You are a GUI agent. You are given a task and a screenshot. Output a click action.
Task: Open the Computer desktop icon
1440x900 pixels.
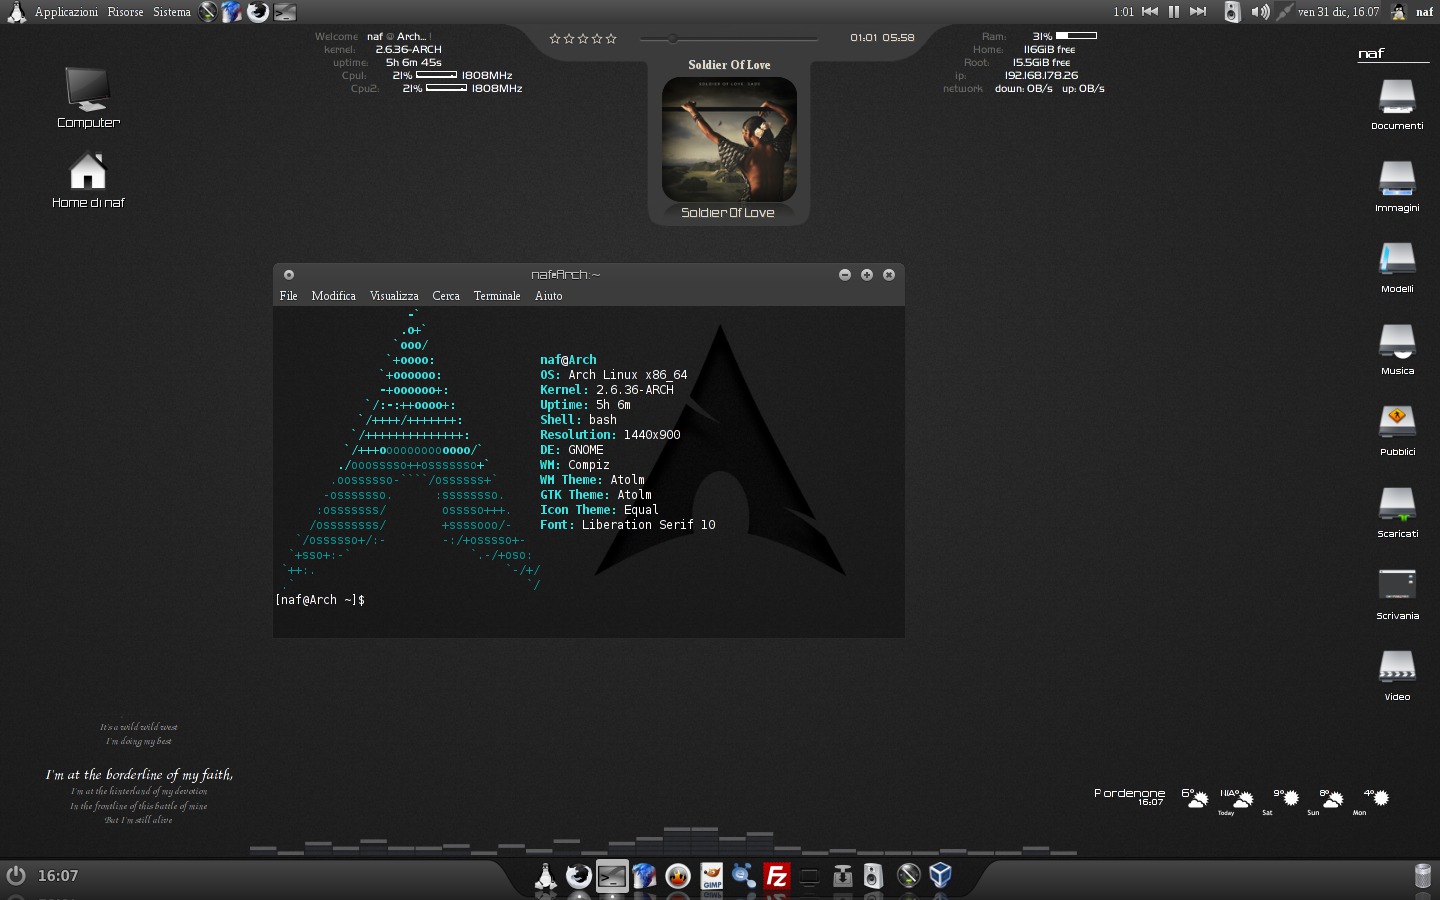tap(88, 97)
